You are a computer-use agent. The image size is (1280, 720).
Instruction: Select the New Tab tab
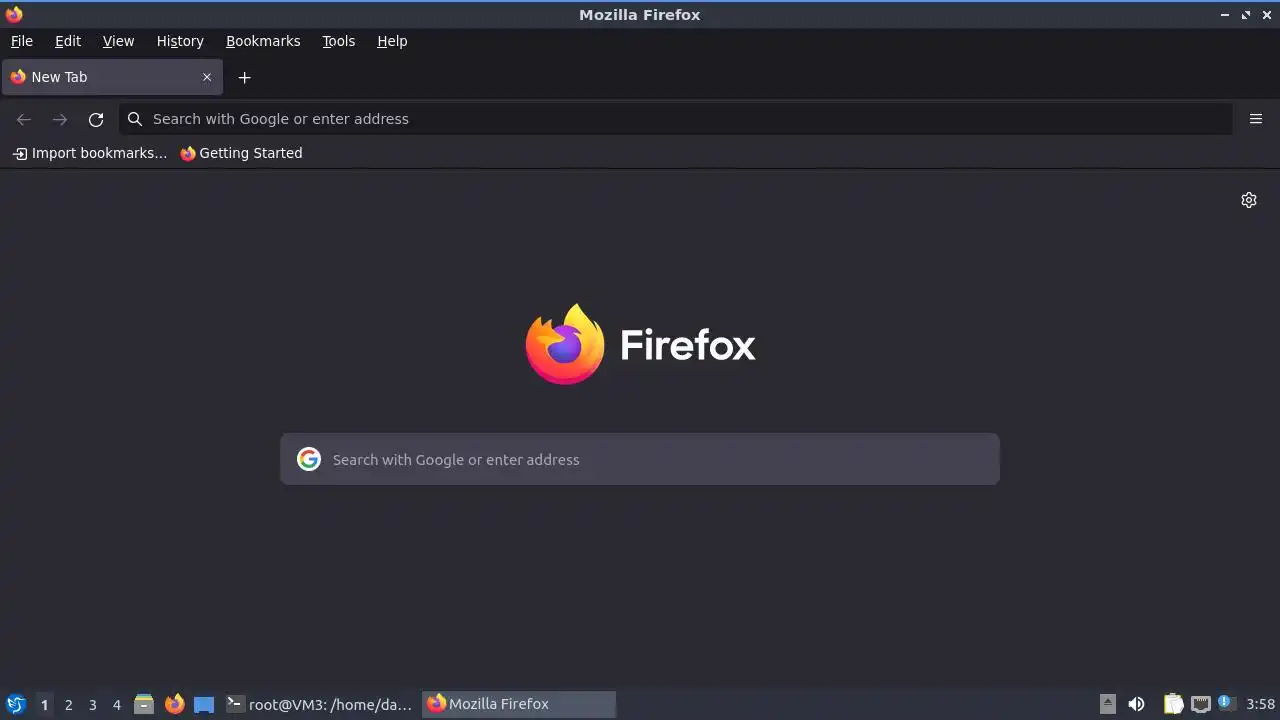[112, 77]
